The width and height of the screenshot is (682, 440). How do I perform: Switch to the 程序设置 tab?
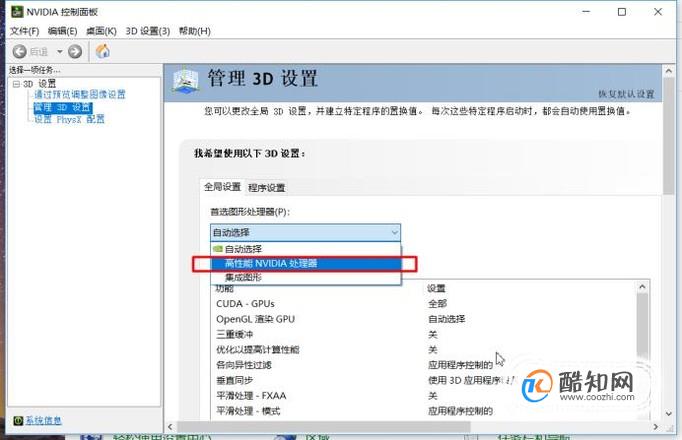267,188
